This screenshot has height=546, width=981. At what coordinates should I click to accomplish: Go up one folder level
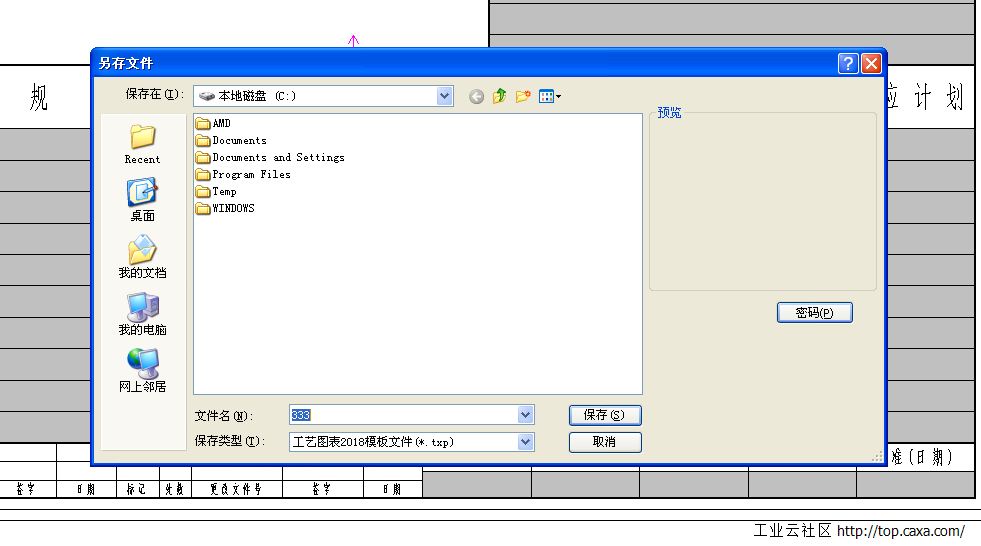500,97
